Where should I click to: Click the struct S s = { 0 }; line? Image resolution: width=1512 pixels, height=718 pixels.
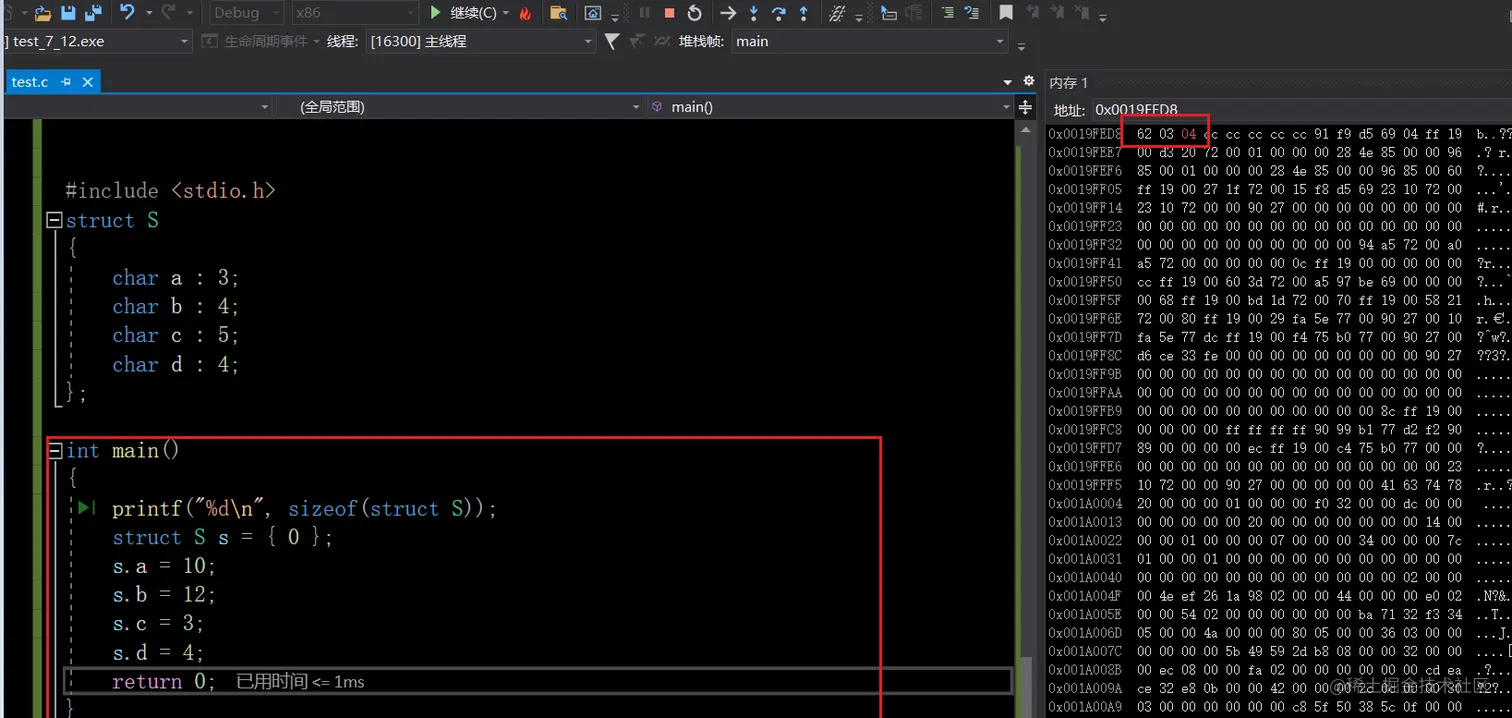[223, 538]
